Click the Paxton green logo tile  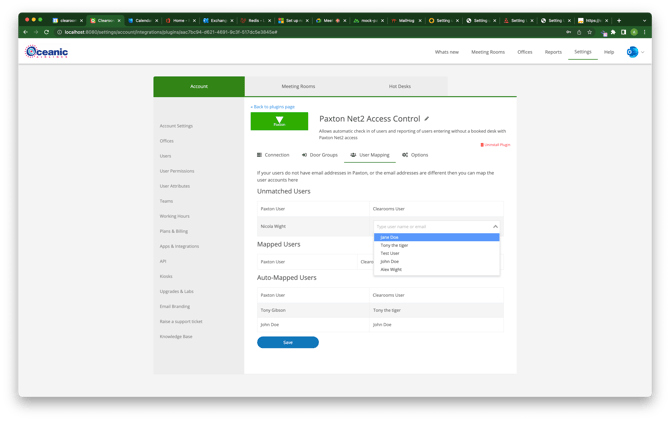pyautogui.click(x=279, y=121)
